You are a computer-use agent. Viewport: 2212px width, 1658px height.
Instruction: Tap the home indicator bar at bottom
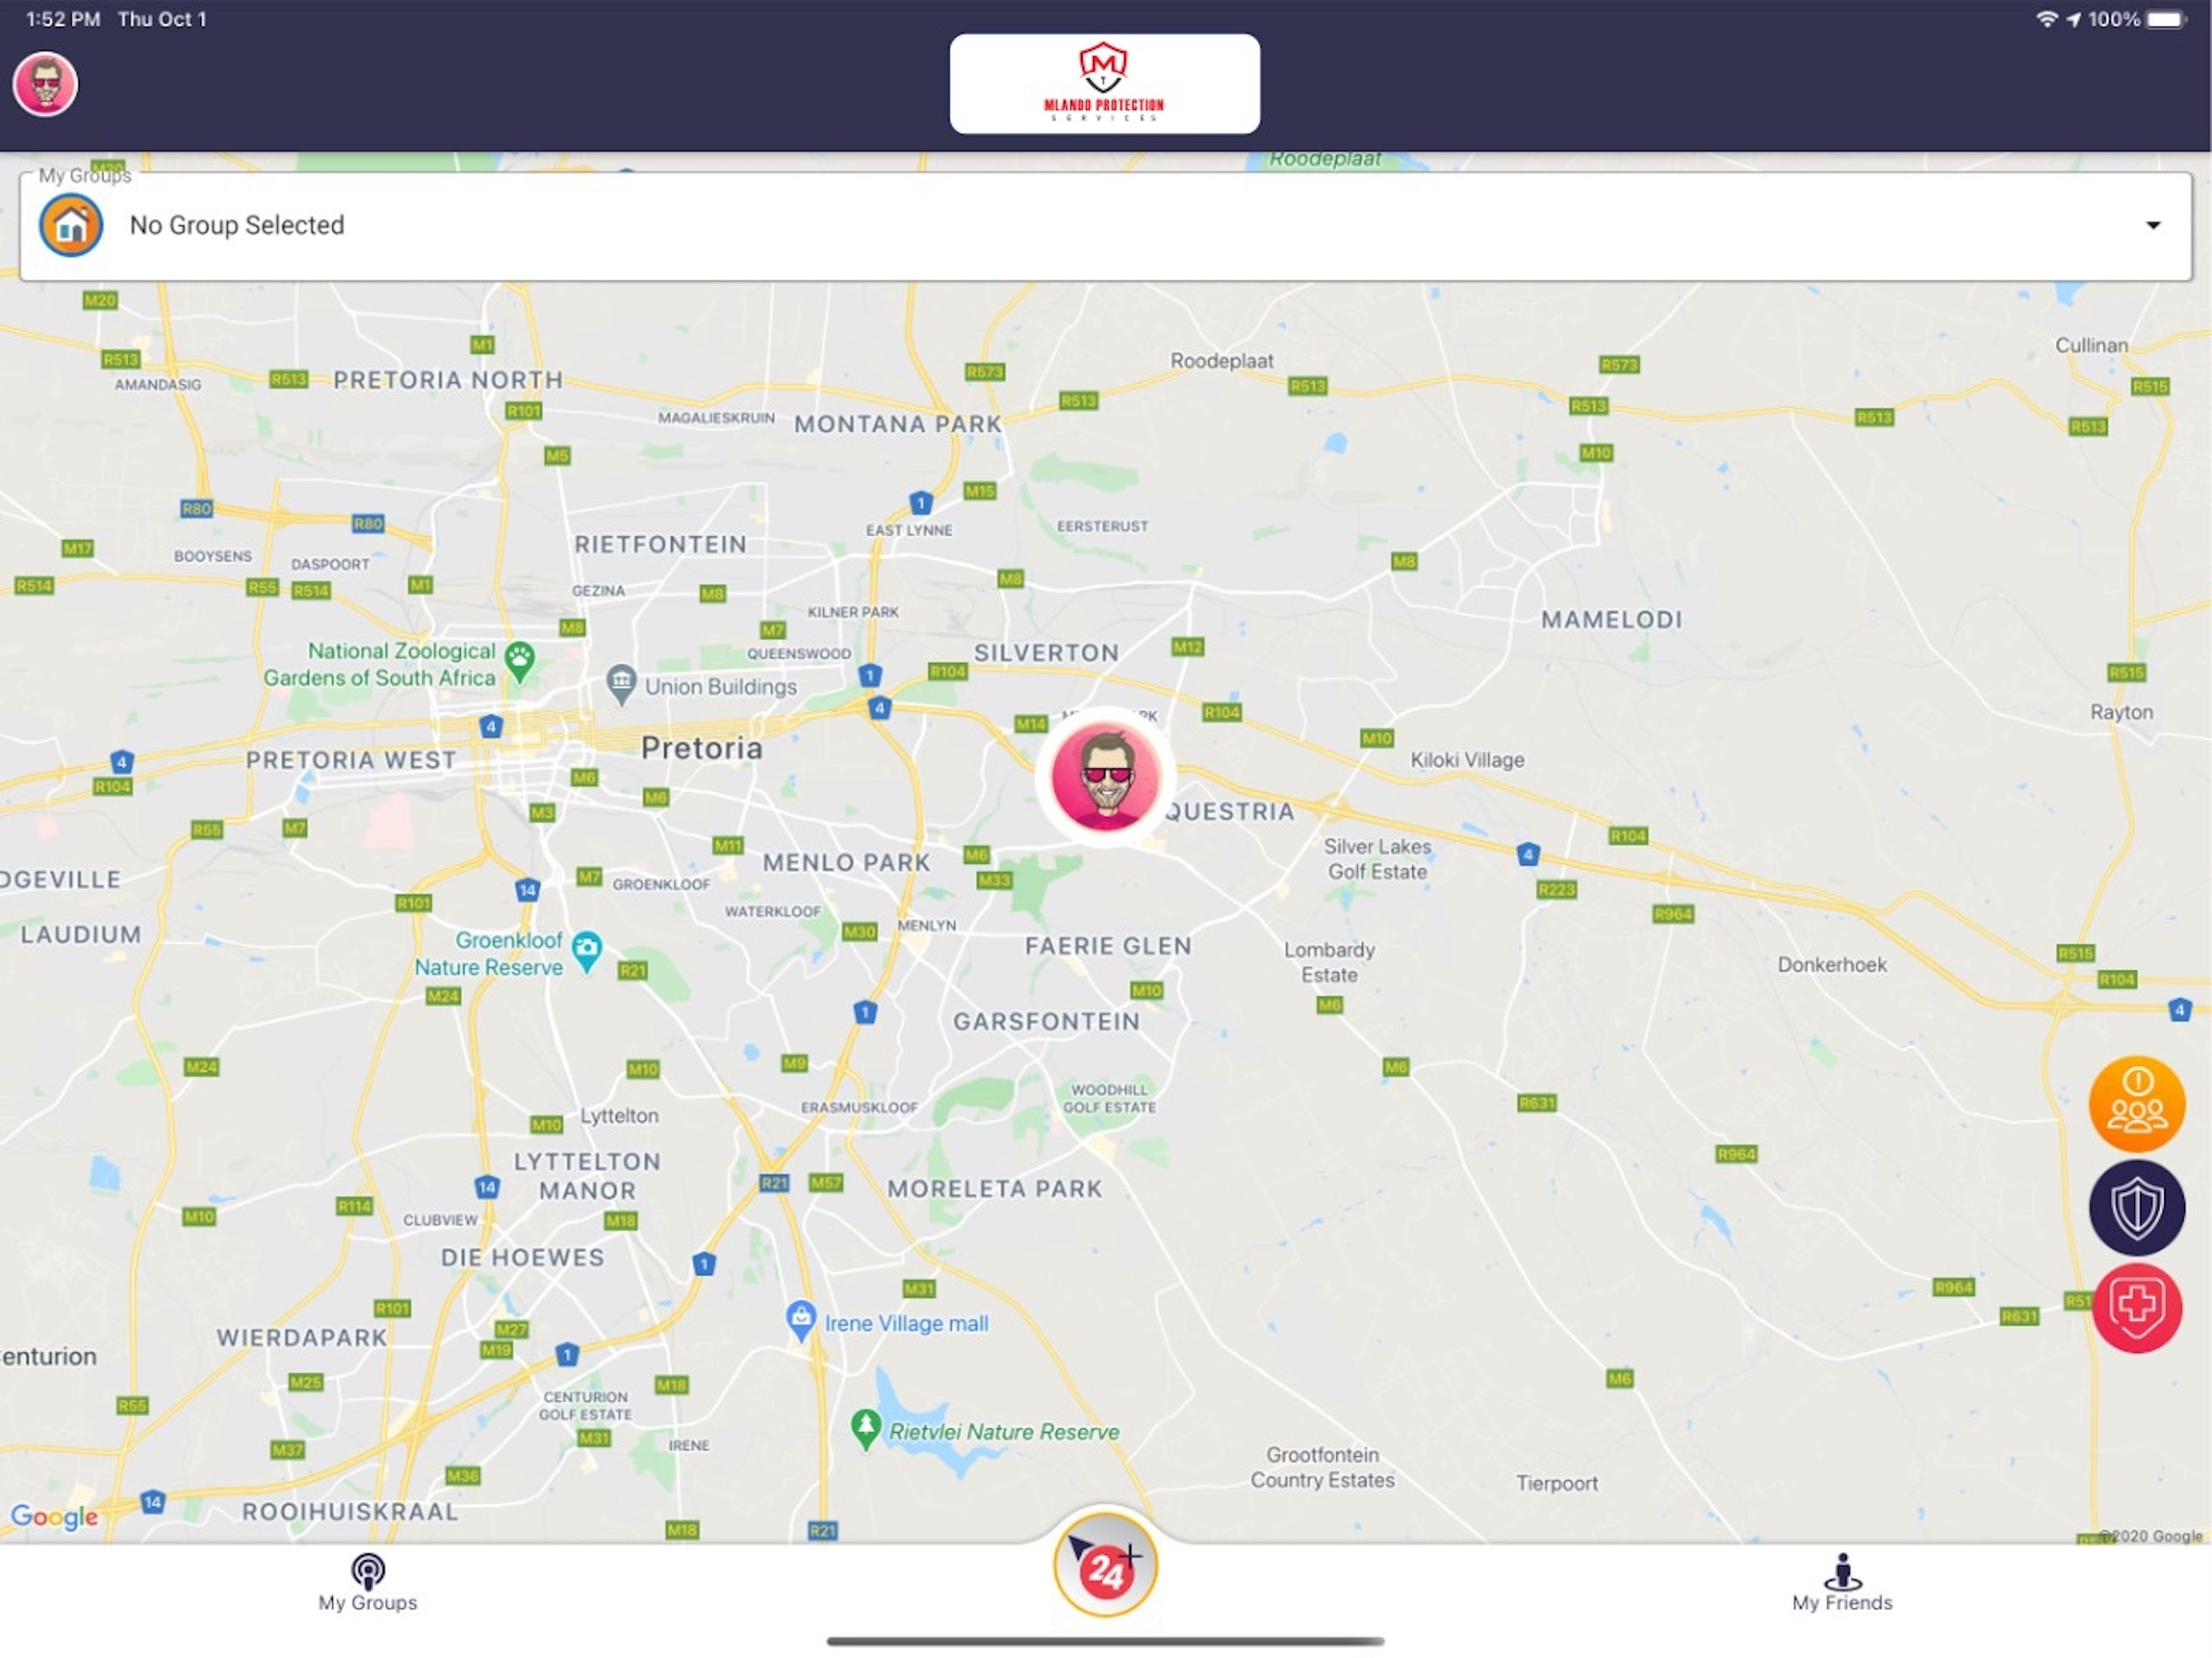coord(1105,1640)
